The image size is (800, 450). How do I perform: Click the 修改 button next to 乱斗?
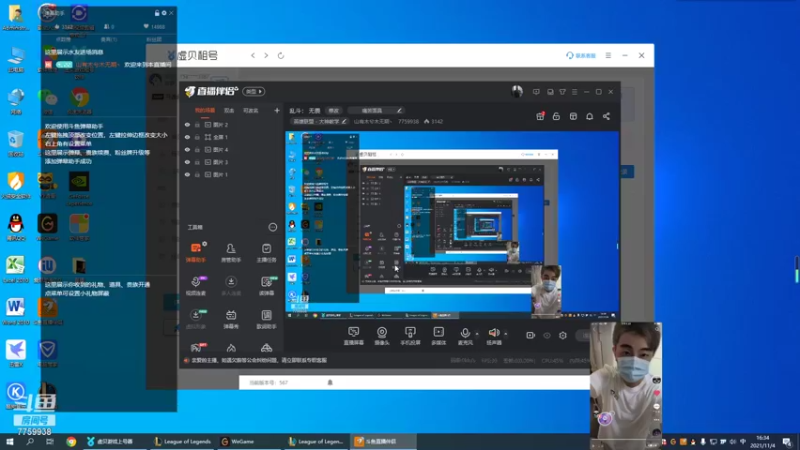point(333,110)
